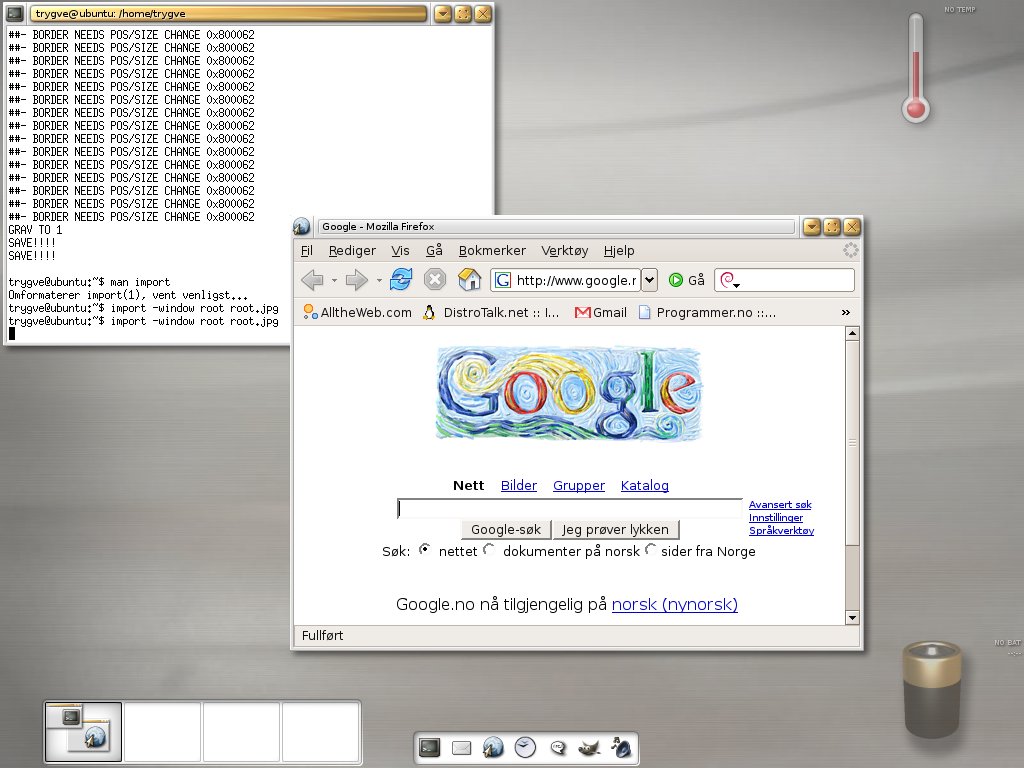Viewport: 1024px width, 768px height.
Task: Click the Firefox vertical scrollbar thumb
Action: coord(852,443)
